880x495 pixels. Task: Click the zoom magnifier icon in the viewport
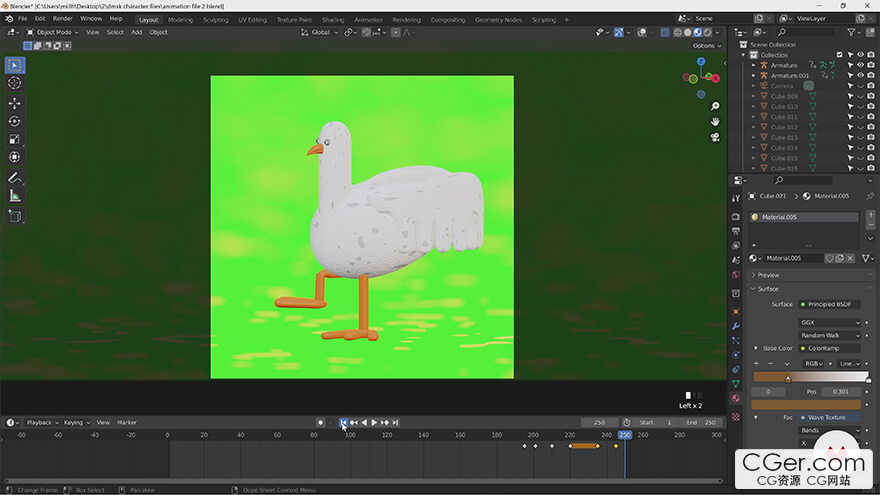tap(716, 106)
